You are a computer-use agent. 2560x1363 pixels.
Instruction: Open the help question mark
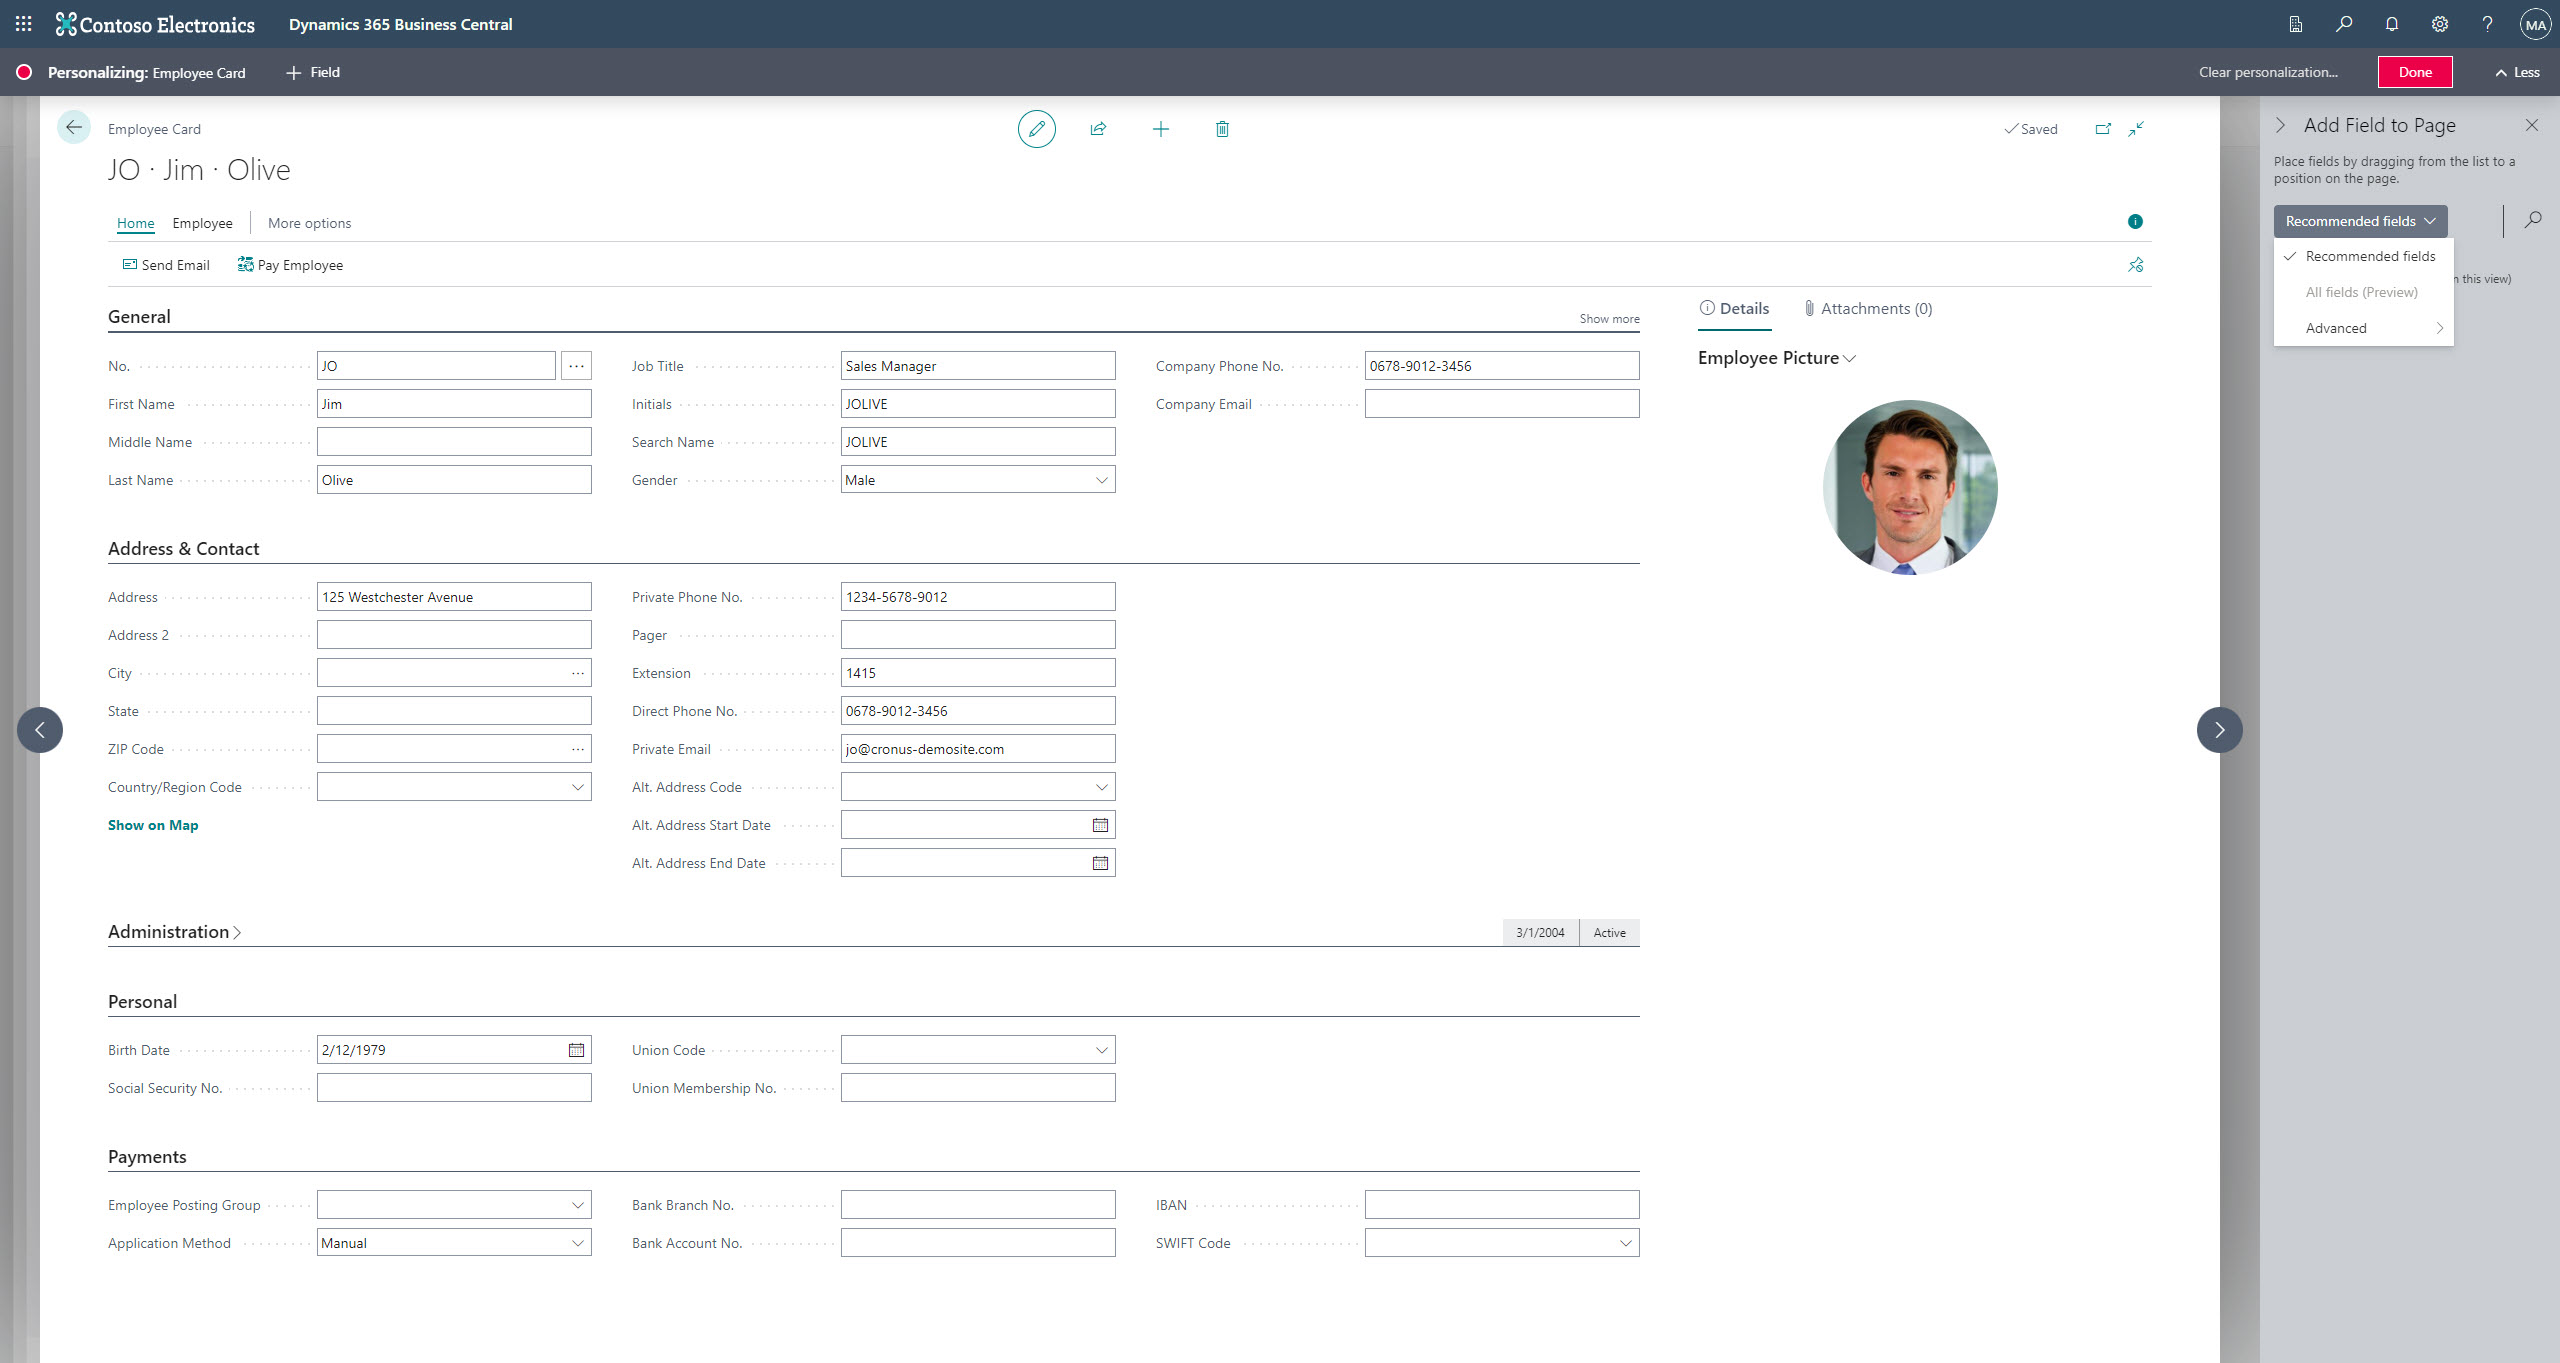(x=2487, y=24)
